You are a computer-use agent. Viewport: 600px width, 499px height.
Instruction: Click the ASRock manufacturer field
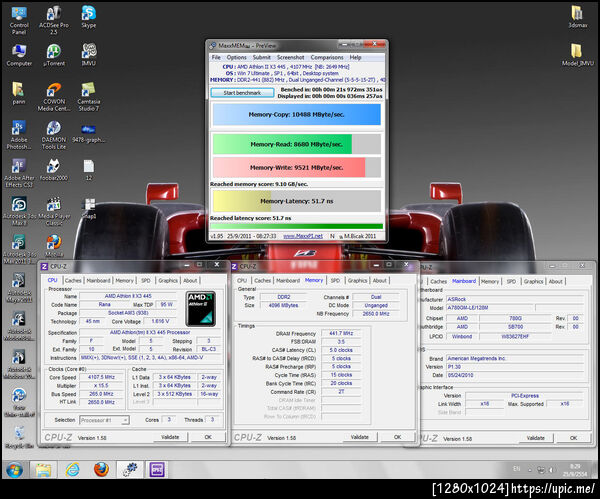[x=515, y=299]
